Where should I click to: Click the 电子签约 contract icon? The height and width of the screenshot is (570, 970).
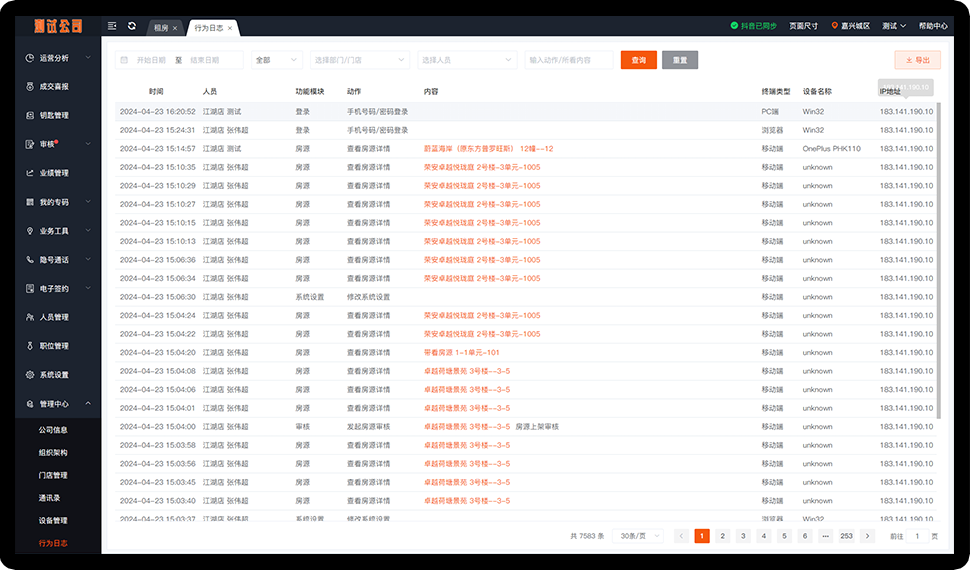(30, 288)
